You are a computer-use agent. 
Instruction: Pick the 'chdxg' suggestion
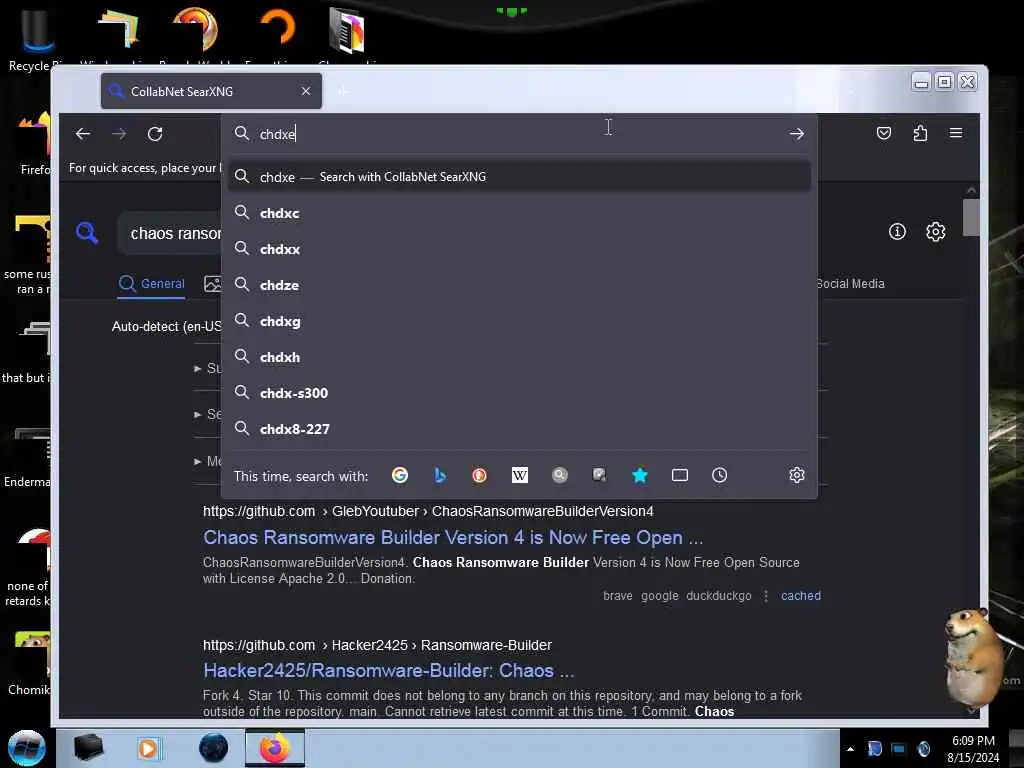click(519, 321)
